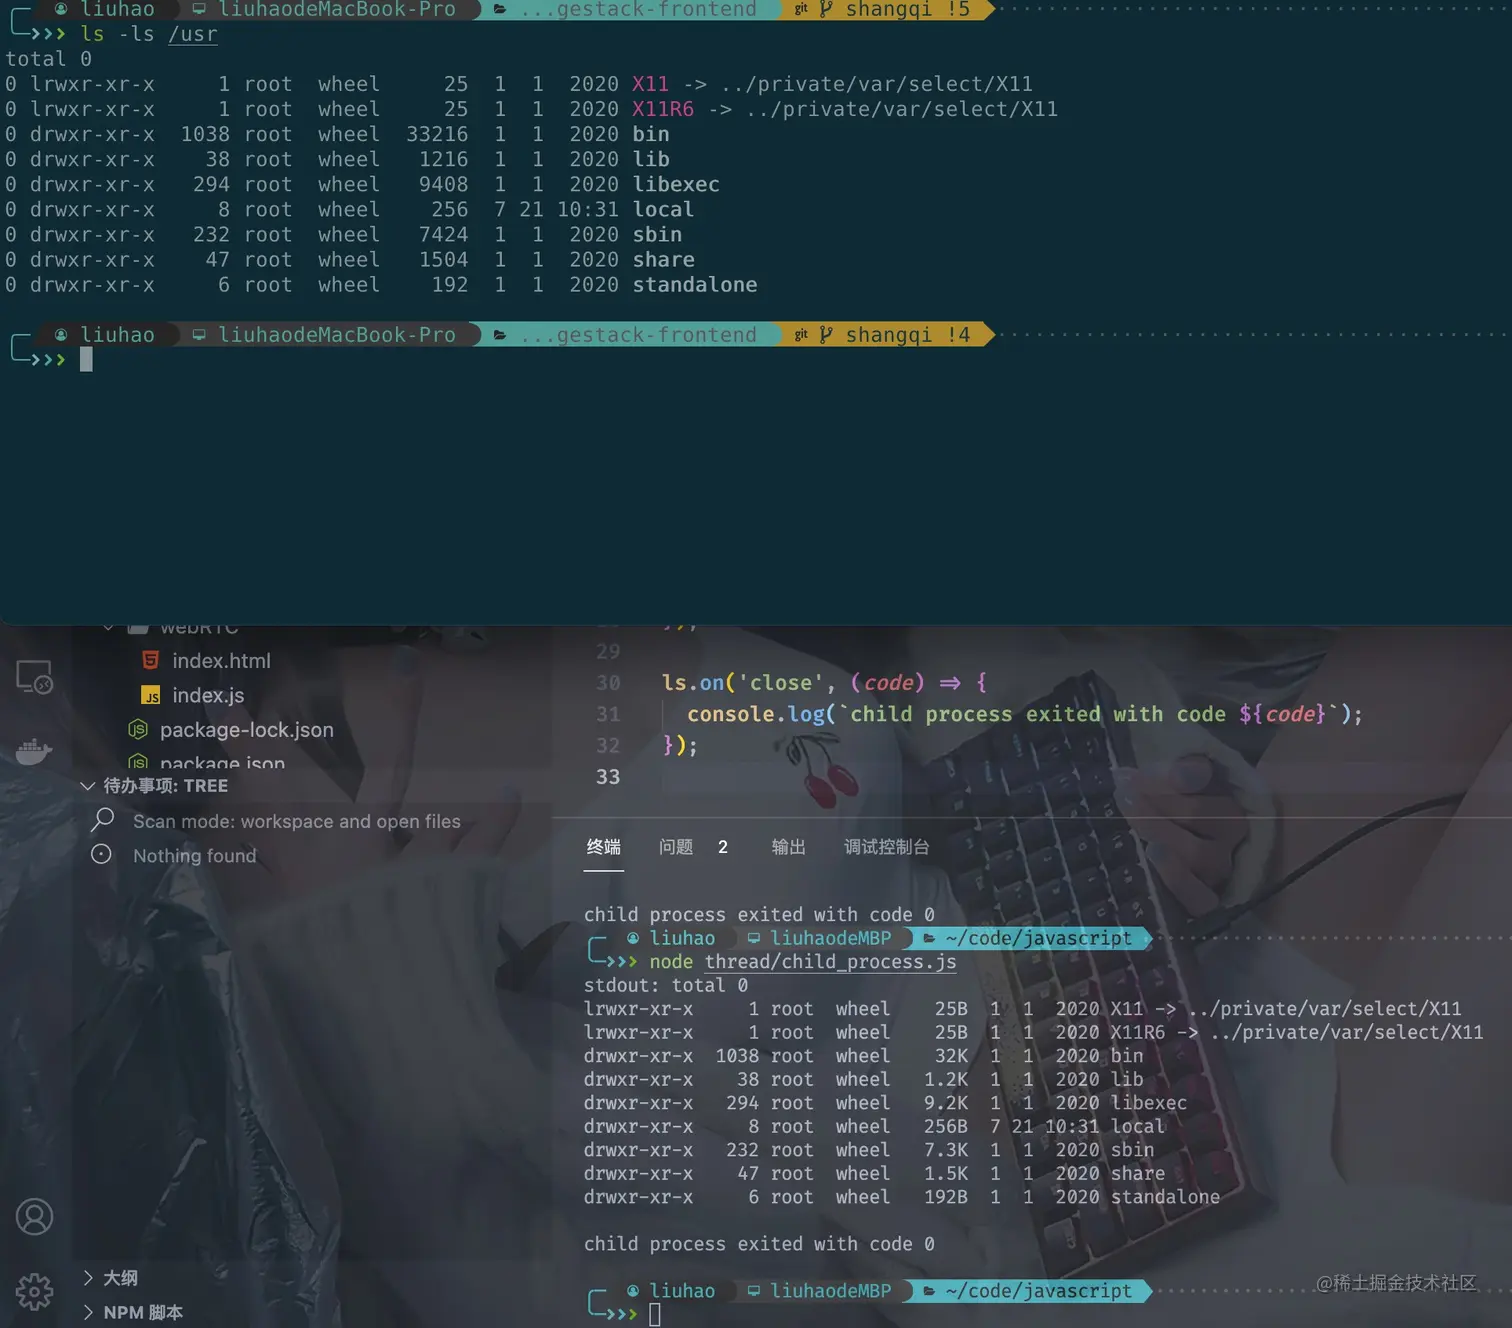The height and width of the screenshot is (1328, 1512).
Task: Open the Docker activity bar icon
Action: [34, 751]
